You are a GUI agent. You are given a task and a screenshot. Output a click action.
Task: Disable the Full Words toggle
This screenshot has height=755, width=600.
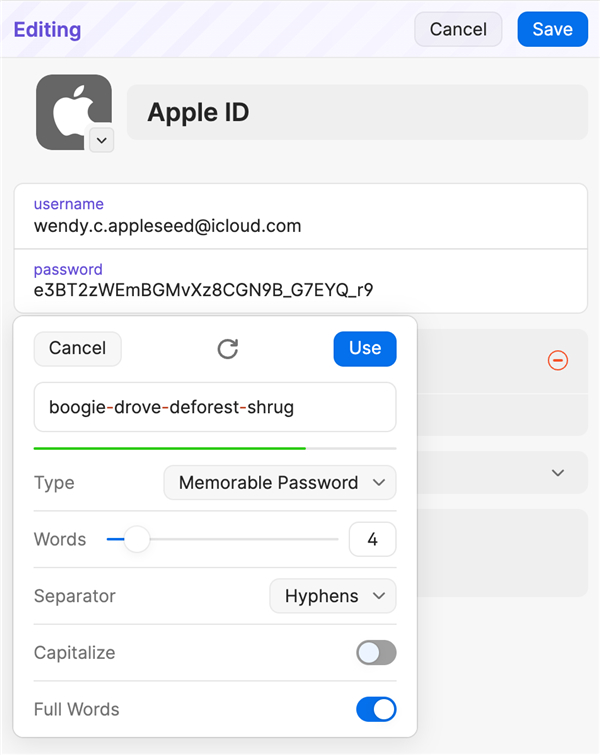coord(376,709)
